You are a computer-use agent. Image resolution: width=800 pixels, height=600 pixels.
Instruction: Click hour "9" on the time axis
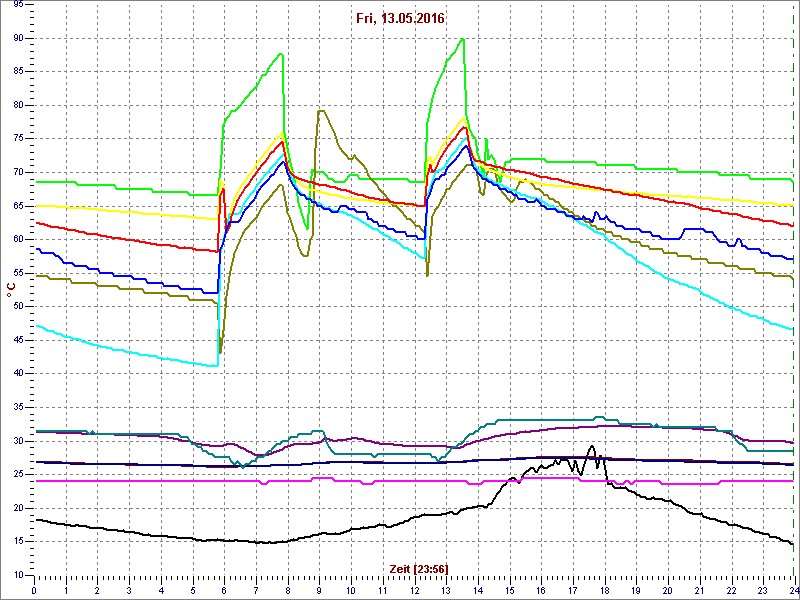[x=319, y=592]
